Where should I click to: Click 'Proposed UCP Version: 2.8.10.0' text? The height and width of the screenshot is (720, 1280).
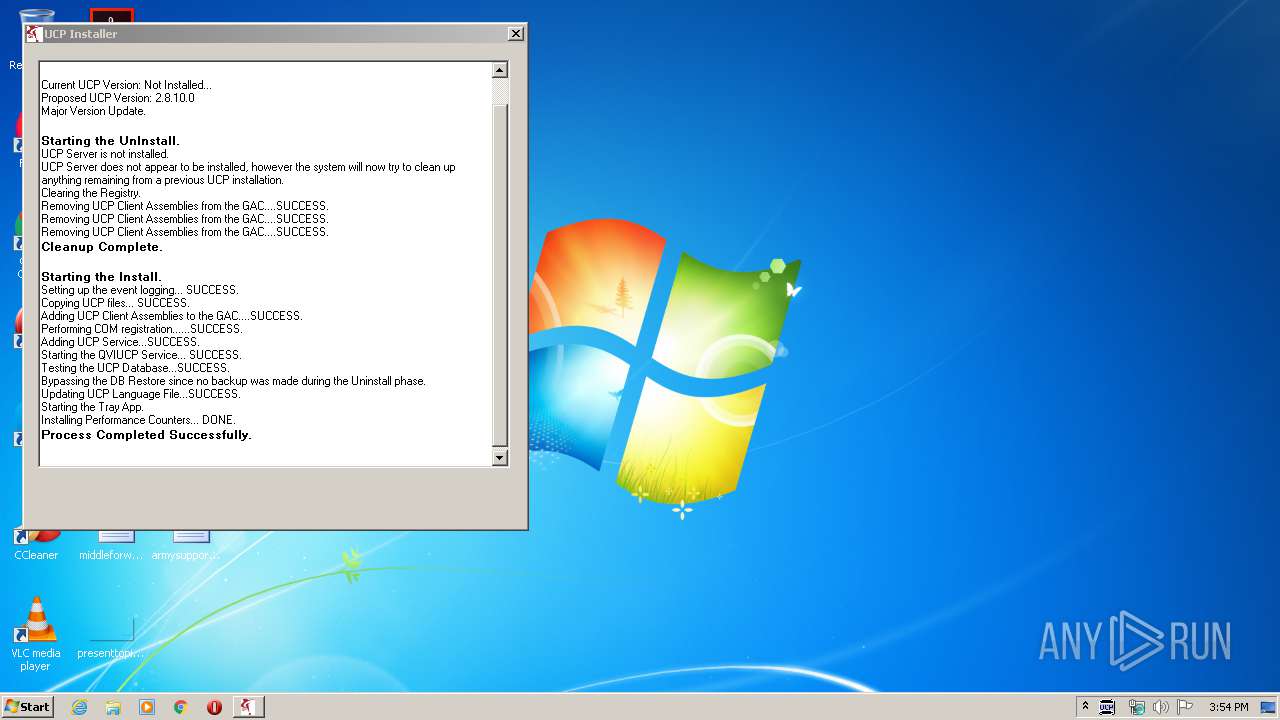click(x=118, y=98)
